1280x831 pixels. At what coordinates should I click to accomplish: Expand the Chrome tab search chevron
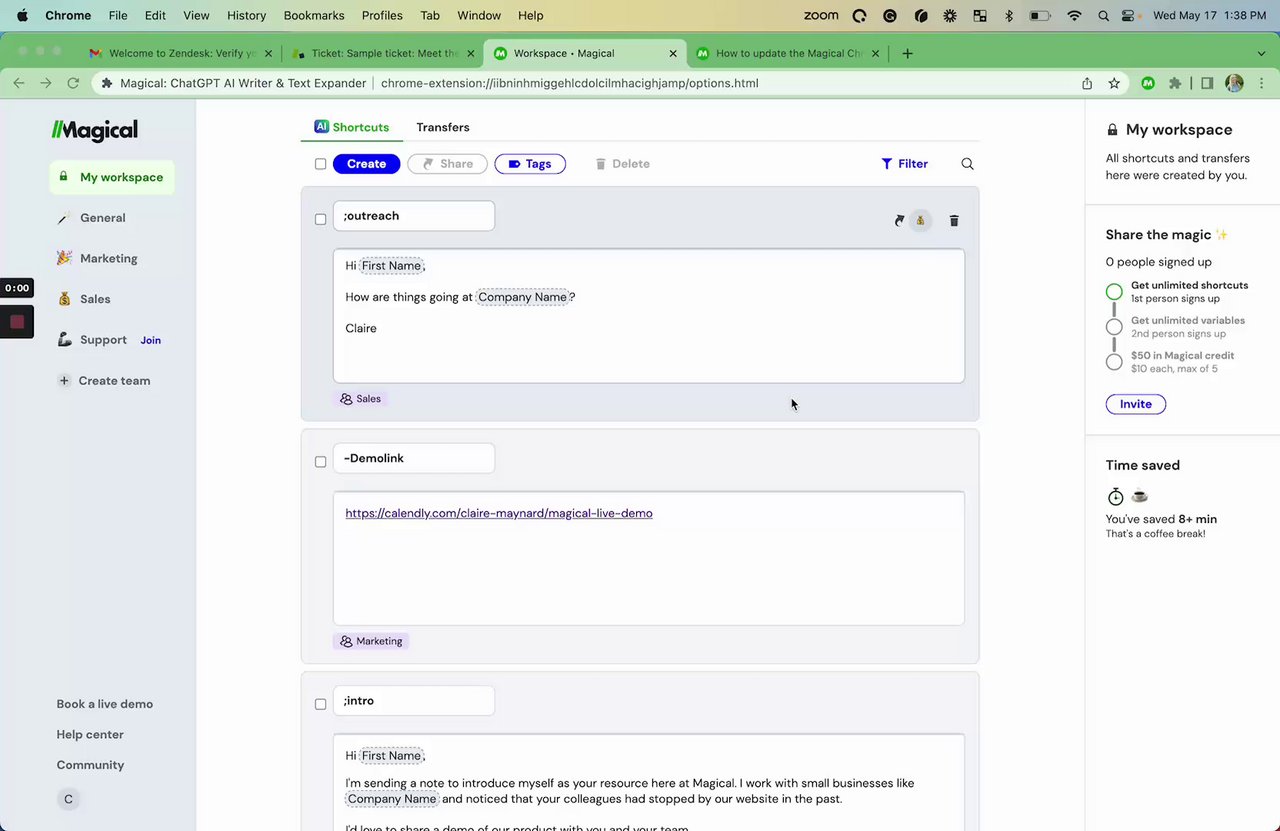pyautogui.click(x=1261, y=53)
